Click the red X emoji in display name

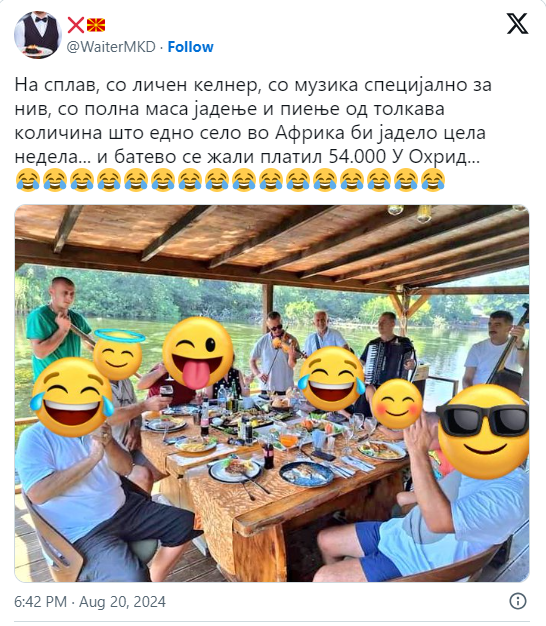tap(76, 25)
